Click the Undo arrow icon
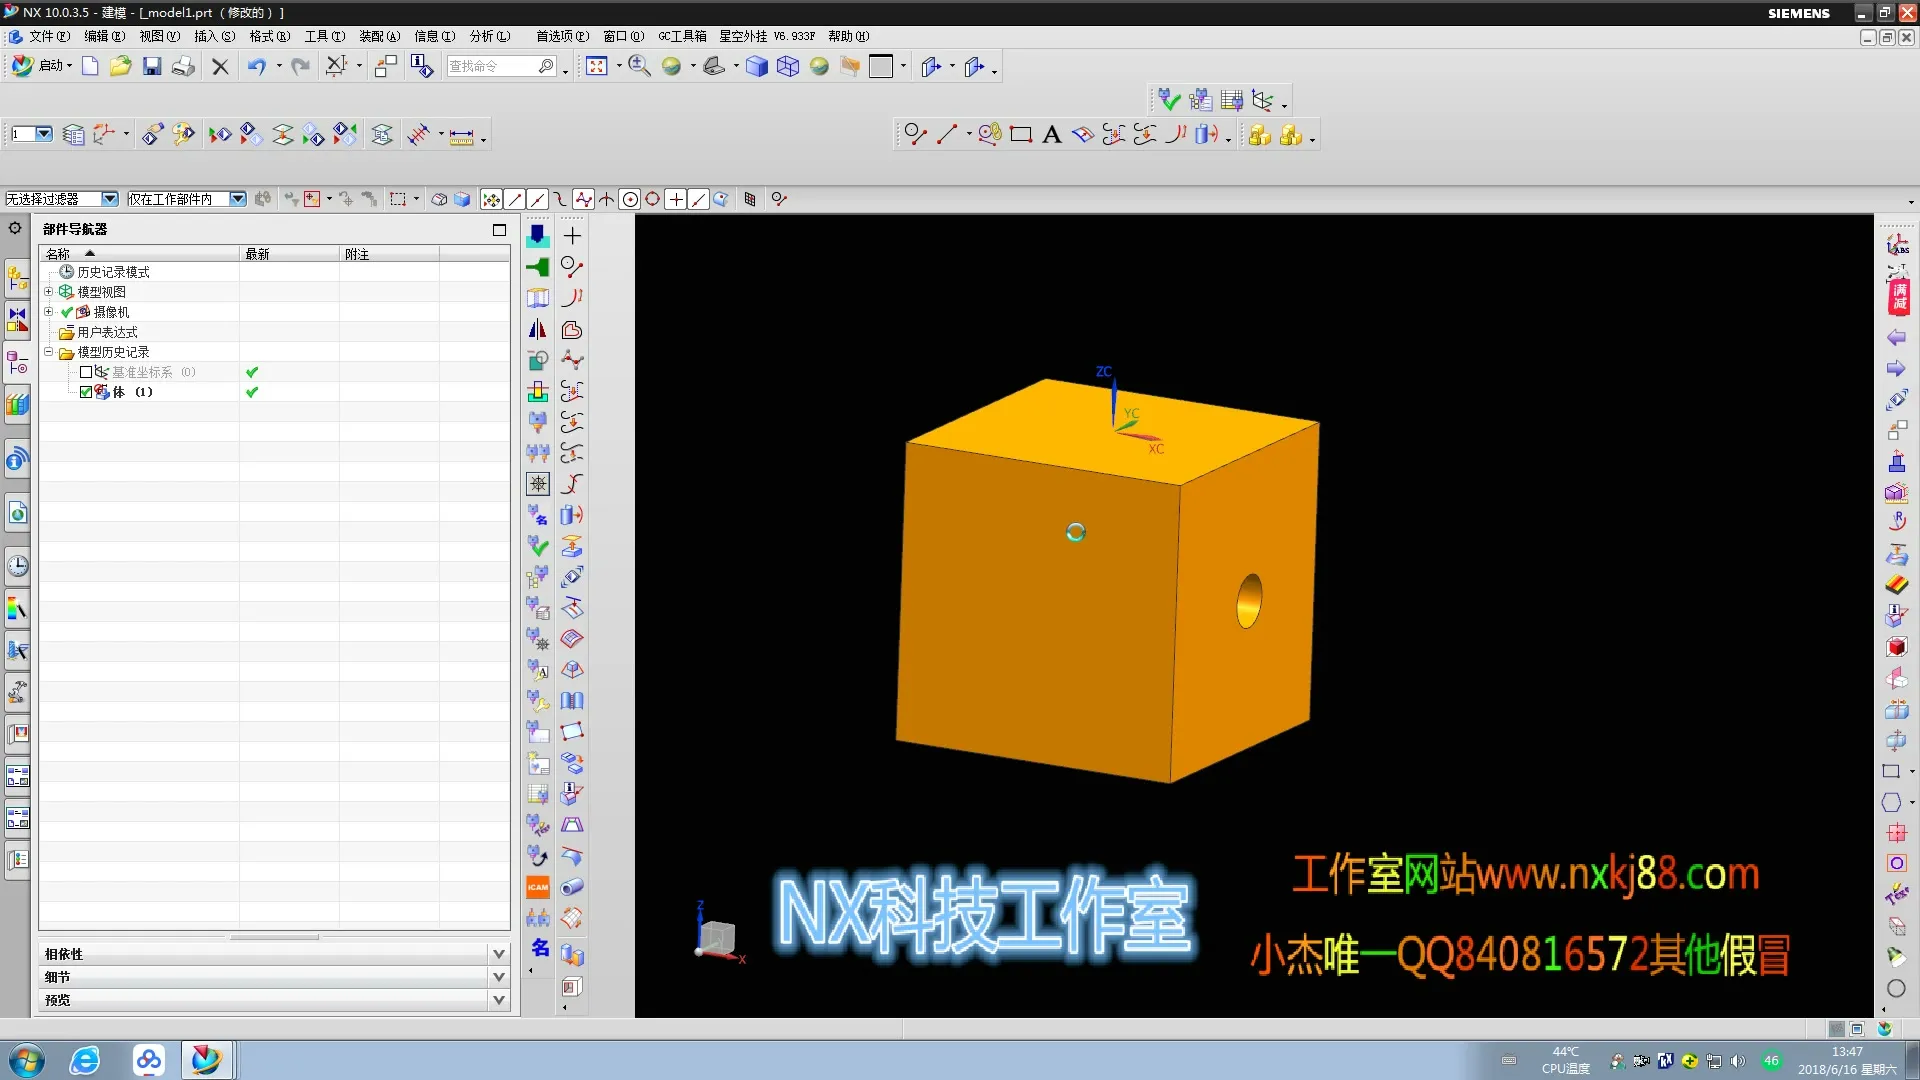Viewport: 1920px width, 1080px height. 257,66
